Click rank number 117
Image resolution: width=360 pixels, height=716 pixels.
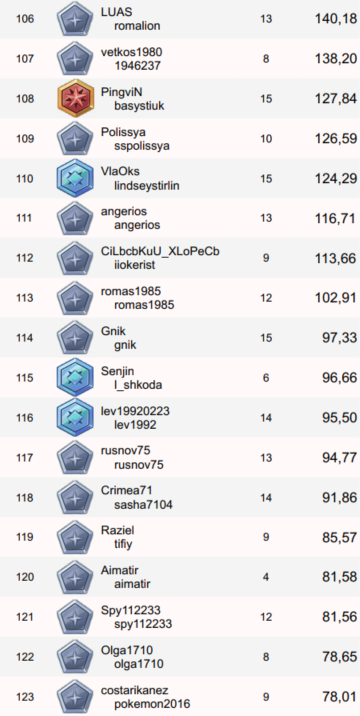[25, 458]
